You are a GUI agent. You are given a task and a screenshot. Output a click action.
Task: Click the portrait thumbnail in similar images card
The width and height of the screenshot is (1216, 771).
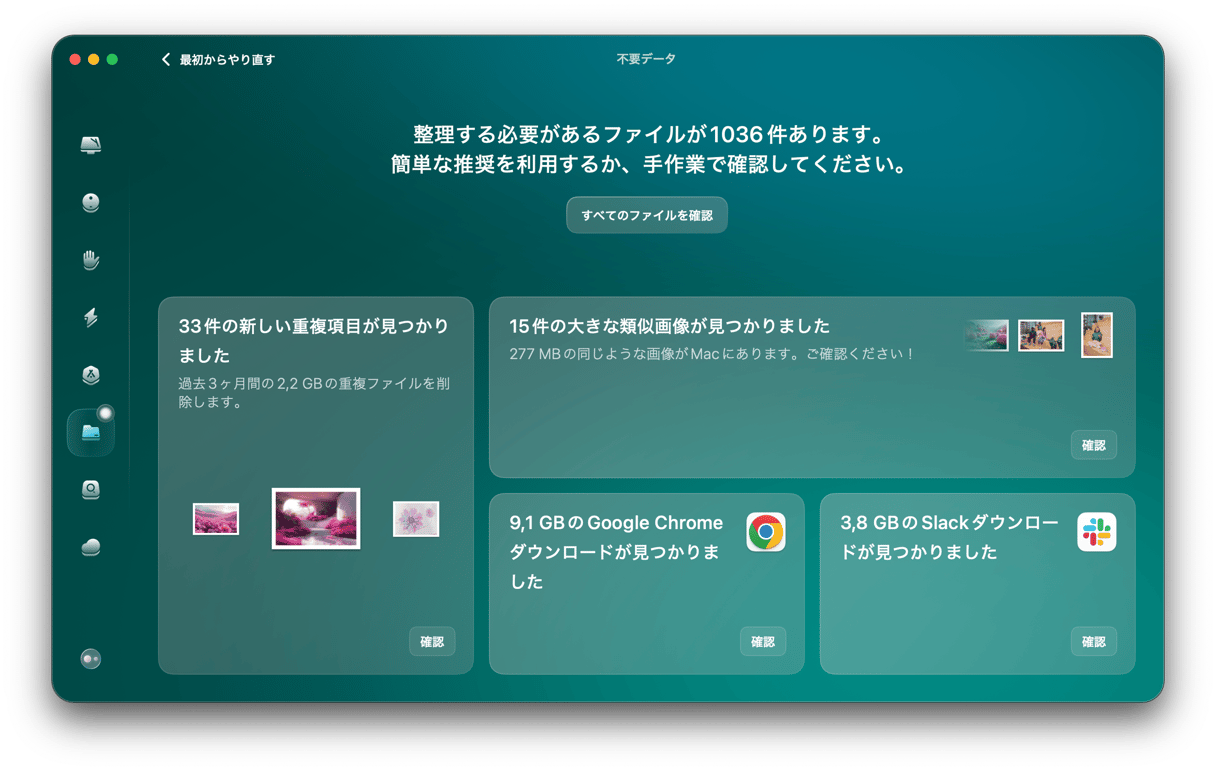click(1096, 335)
